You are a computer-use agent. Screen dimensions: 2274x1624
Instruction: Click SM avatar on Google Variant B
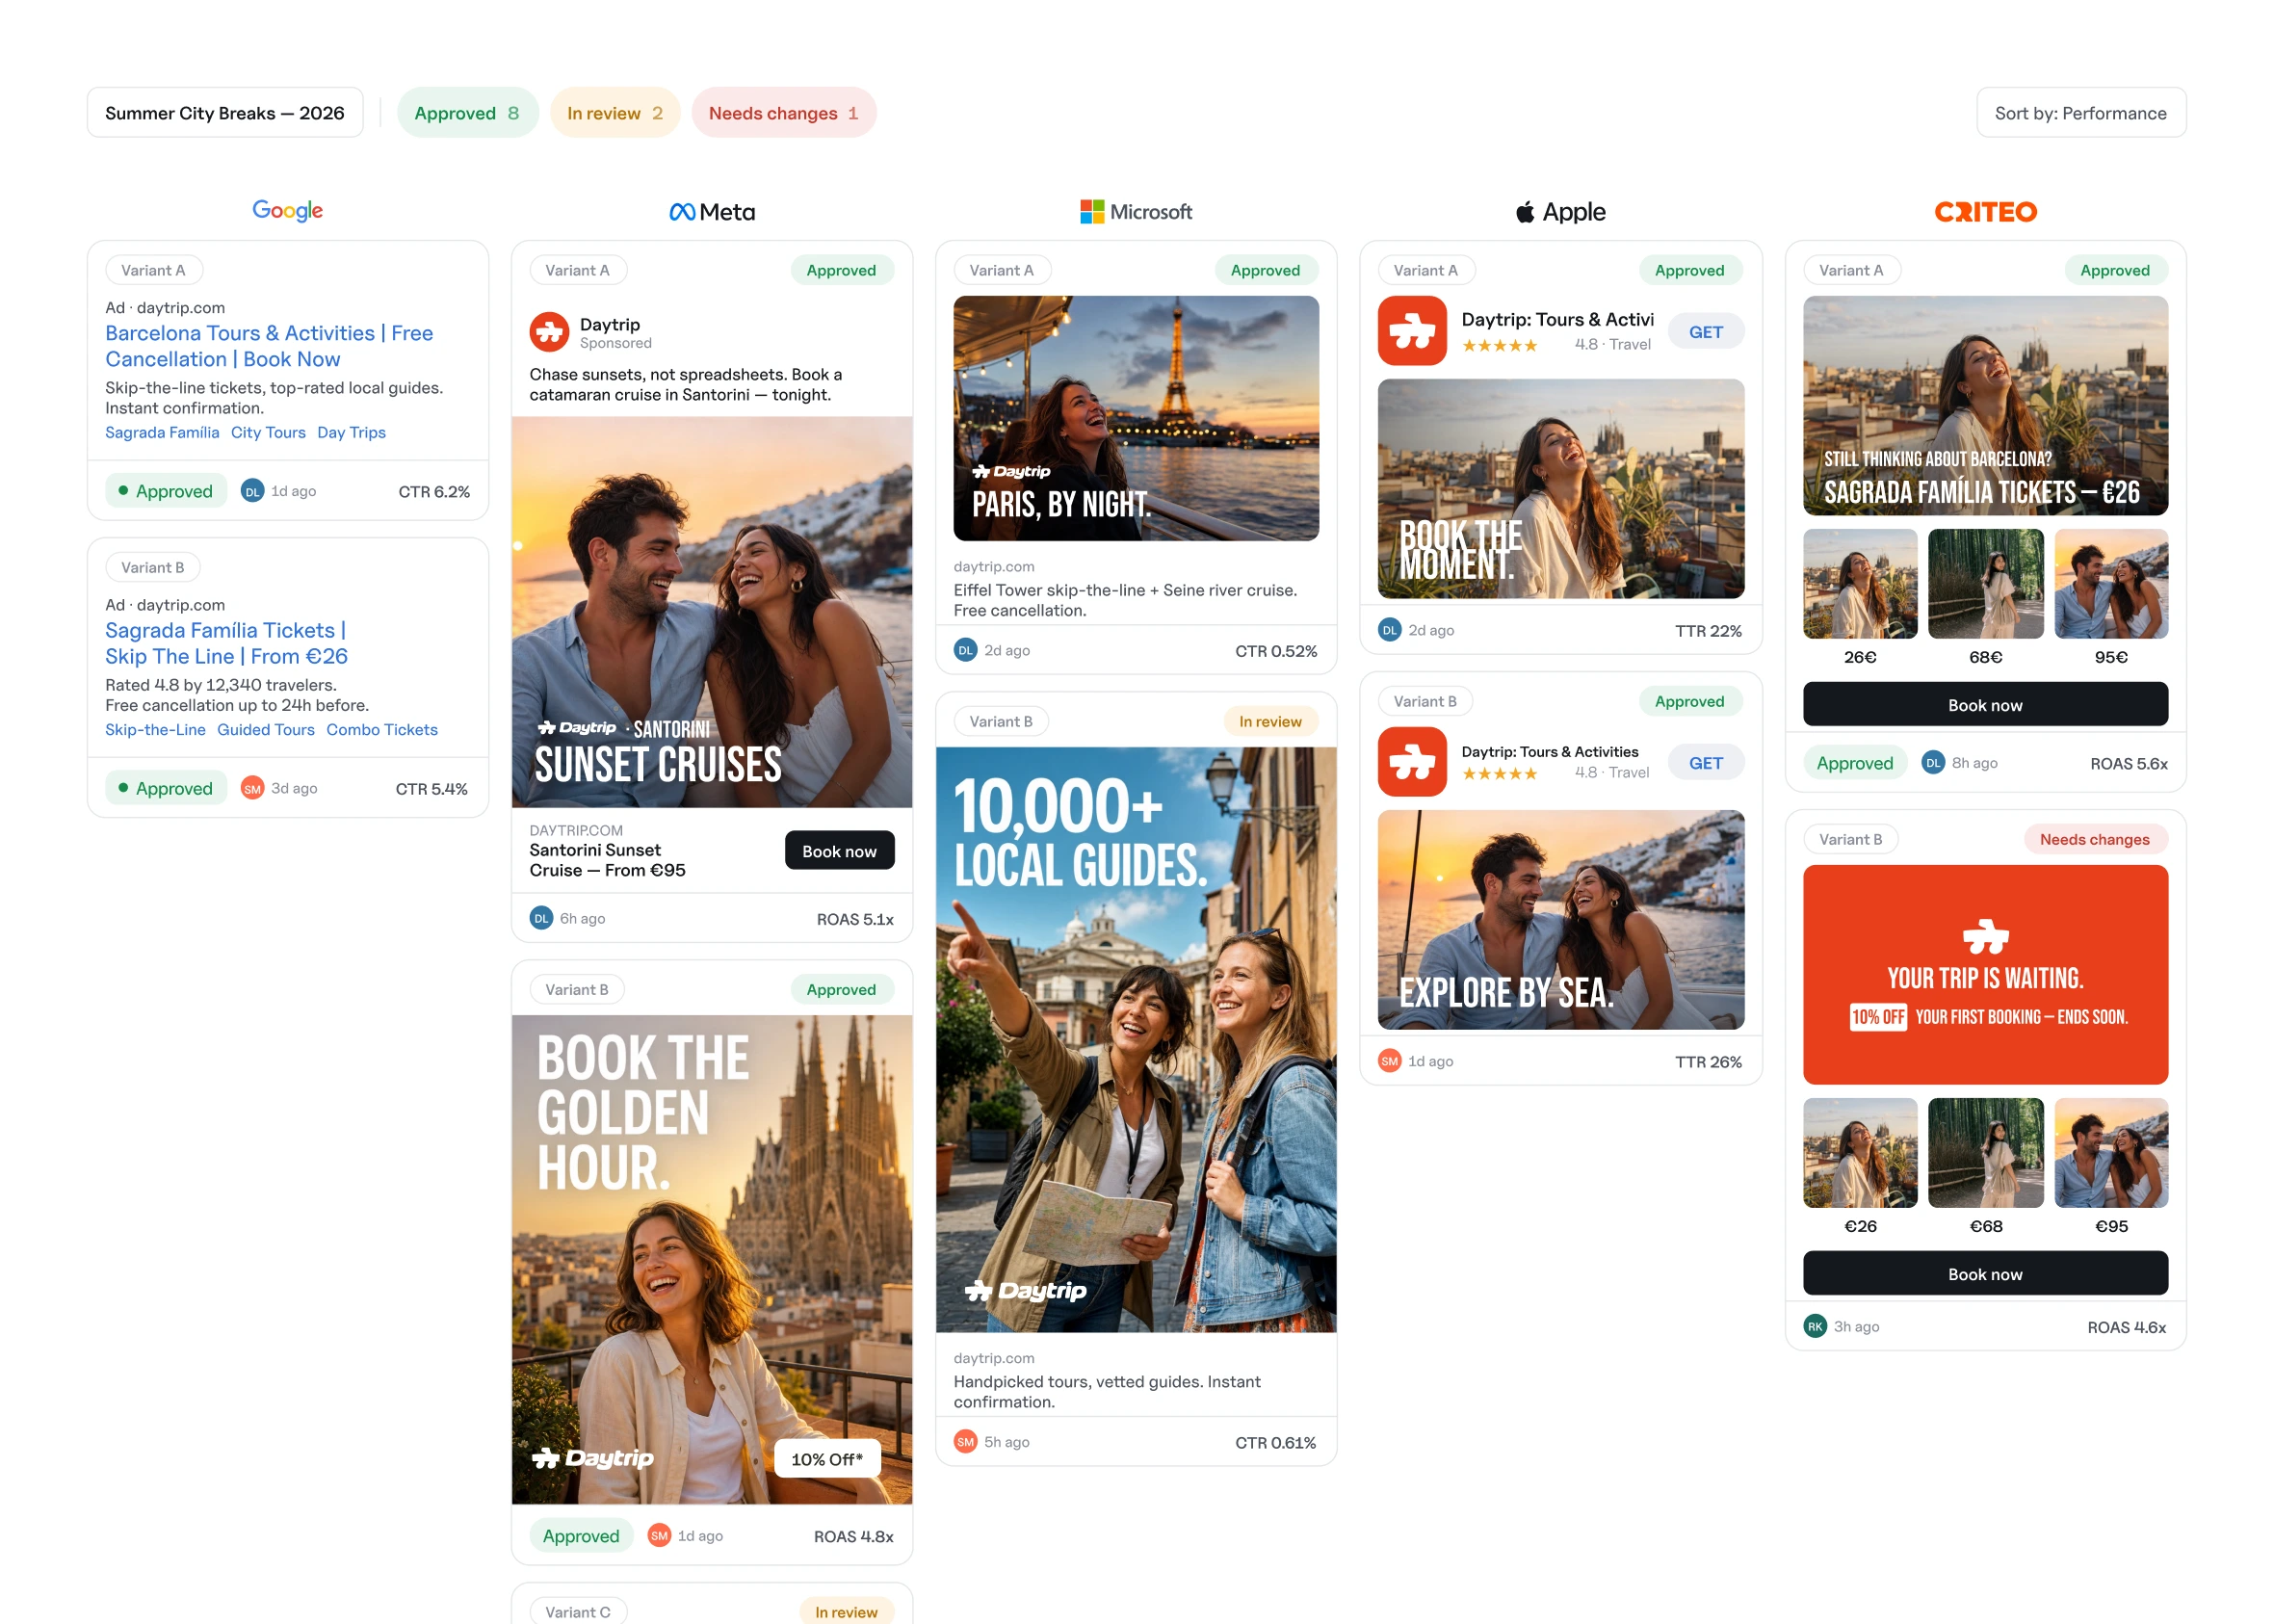[x=252, y=788]
